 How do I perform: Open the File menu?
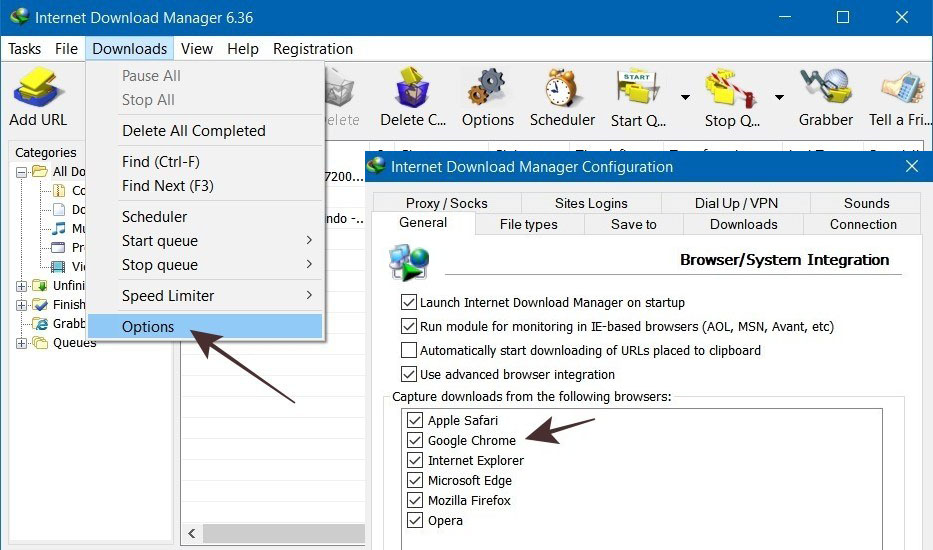point(66,49)
